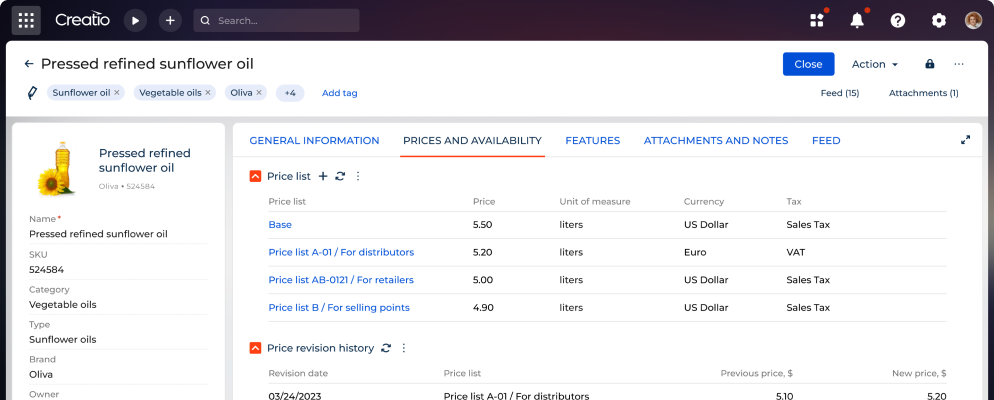994x400 pixels.
Task: Click the back arrow beside product title
Action: (x=29, y=64)
